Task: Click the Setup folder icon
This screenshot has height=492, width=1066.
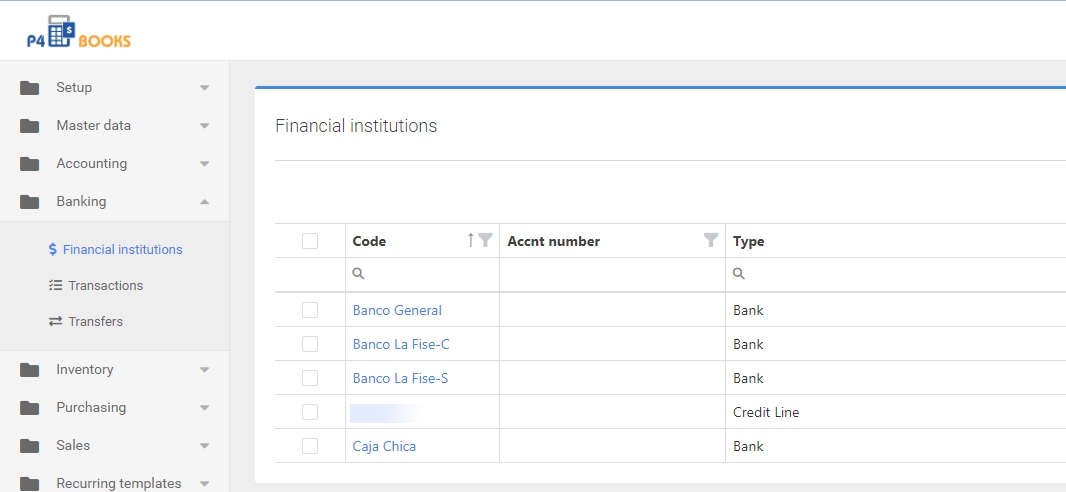Action: pyautogui.click(x=30, y=88)
